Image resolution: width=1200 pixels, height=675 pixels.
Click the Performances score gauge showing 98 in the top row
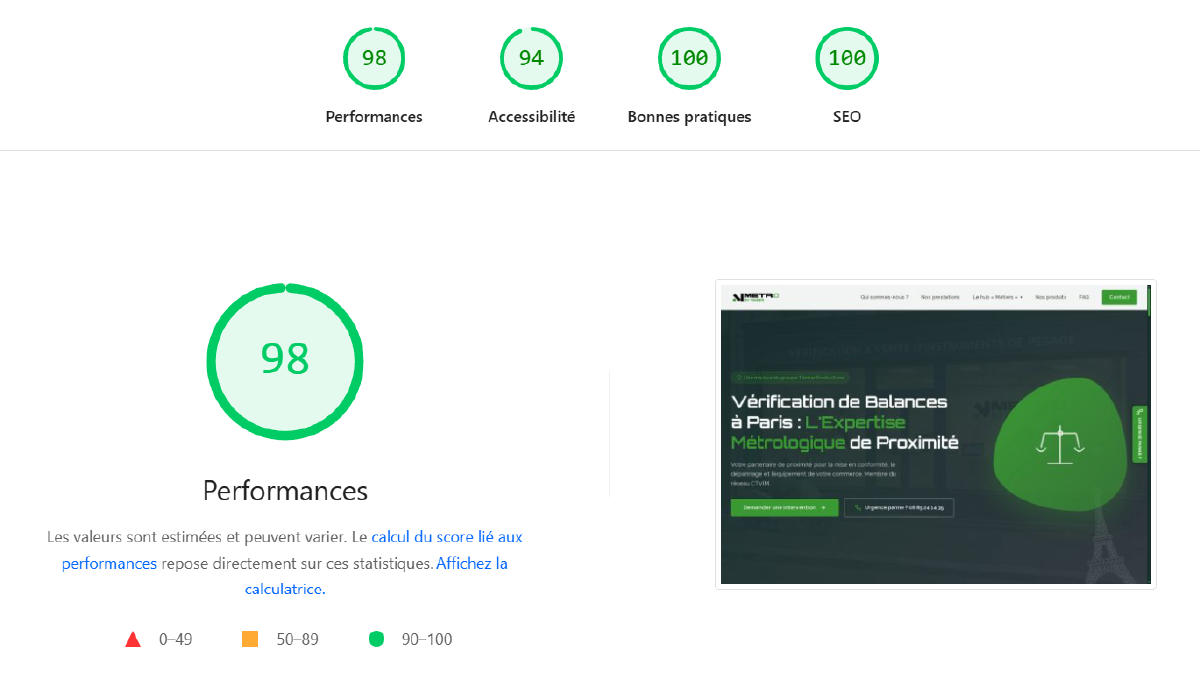(x=374, y=58)
